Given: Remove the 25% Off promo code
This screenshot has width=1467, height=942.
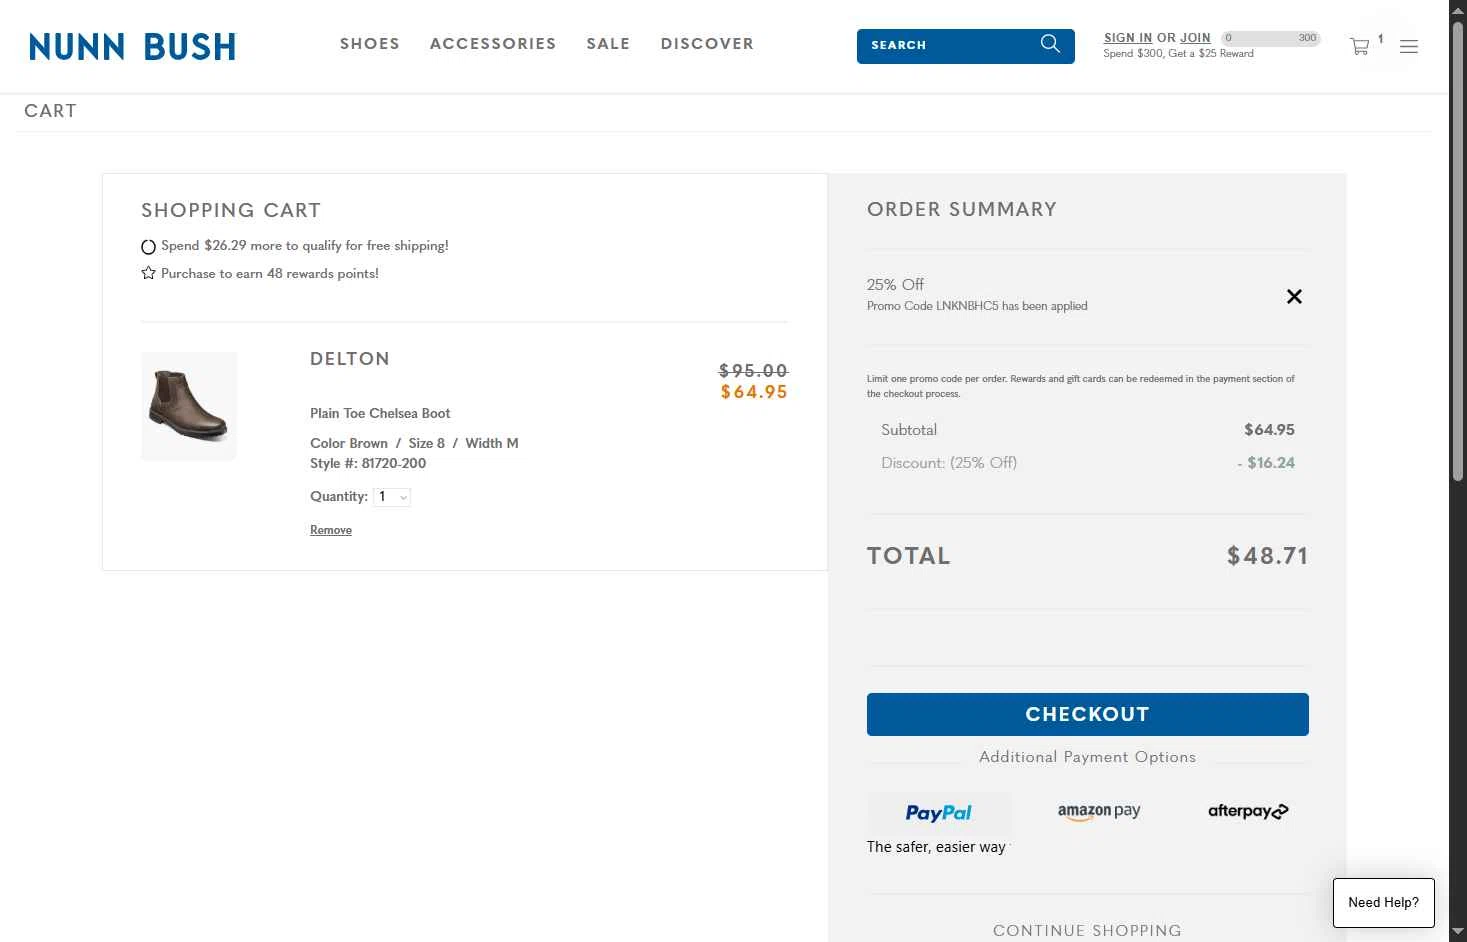Looking at the screenshot, I should coord(1294,296).
